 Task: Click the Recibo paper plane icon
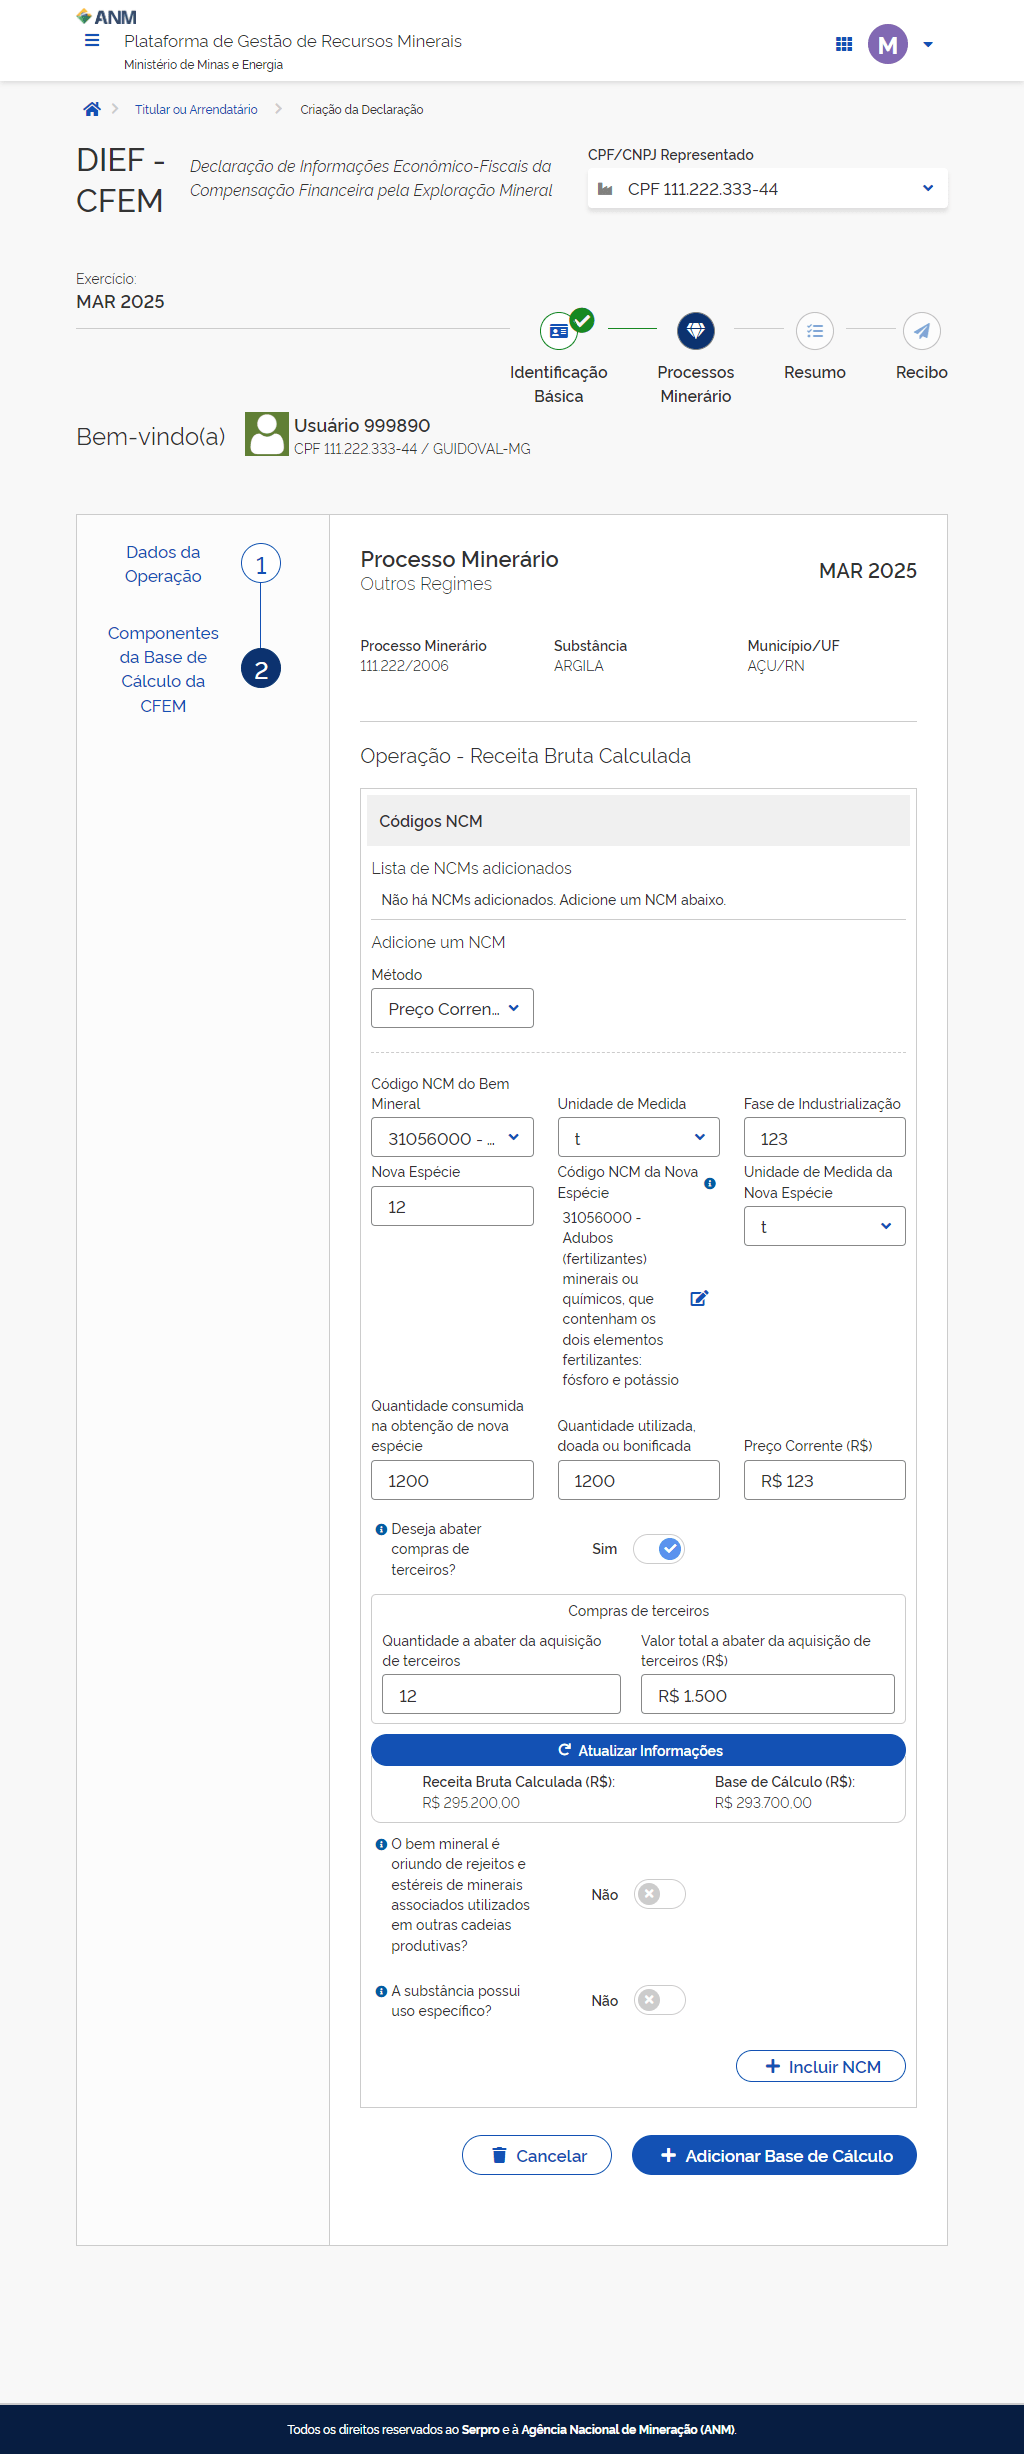[x=921, y=331]
